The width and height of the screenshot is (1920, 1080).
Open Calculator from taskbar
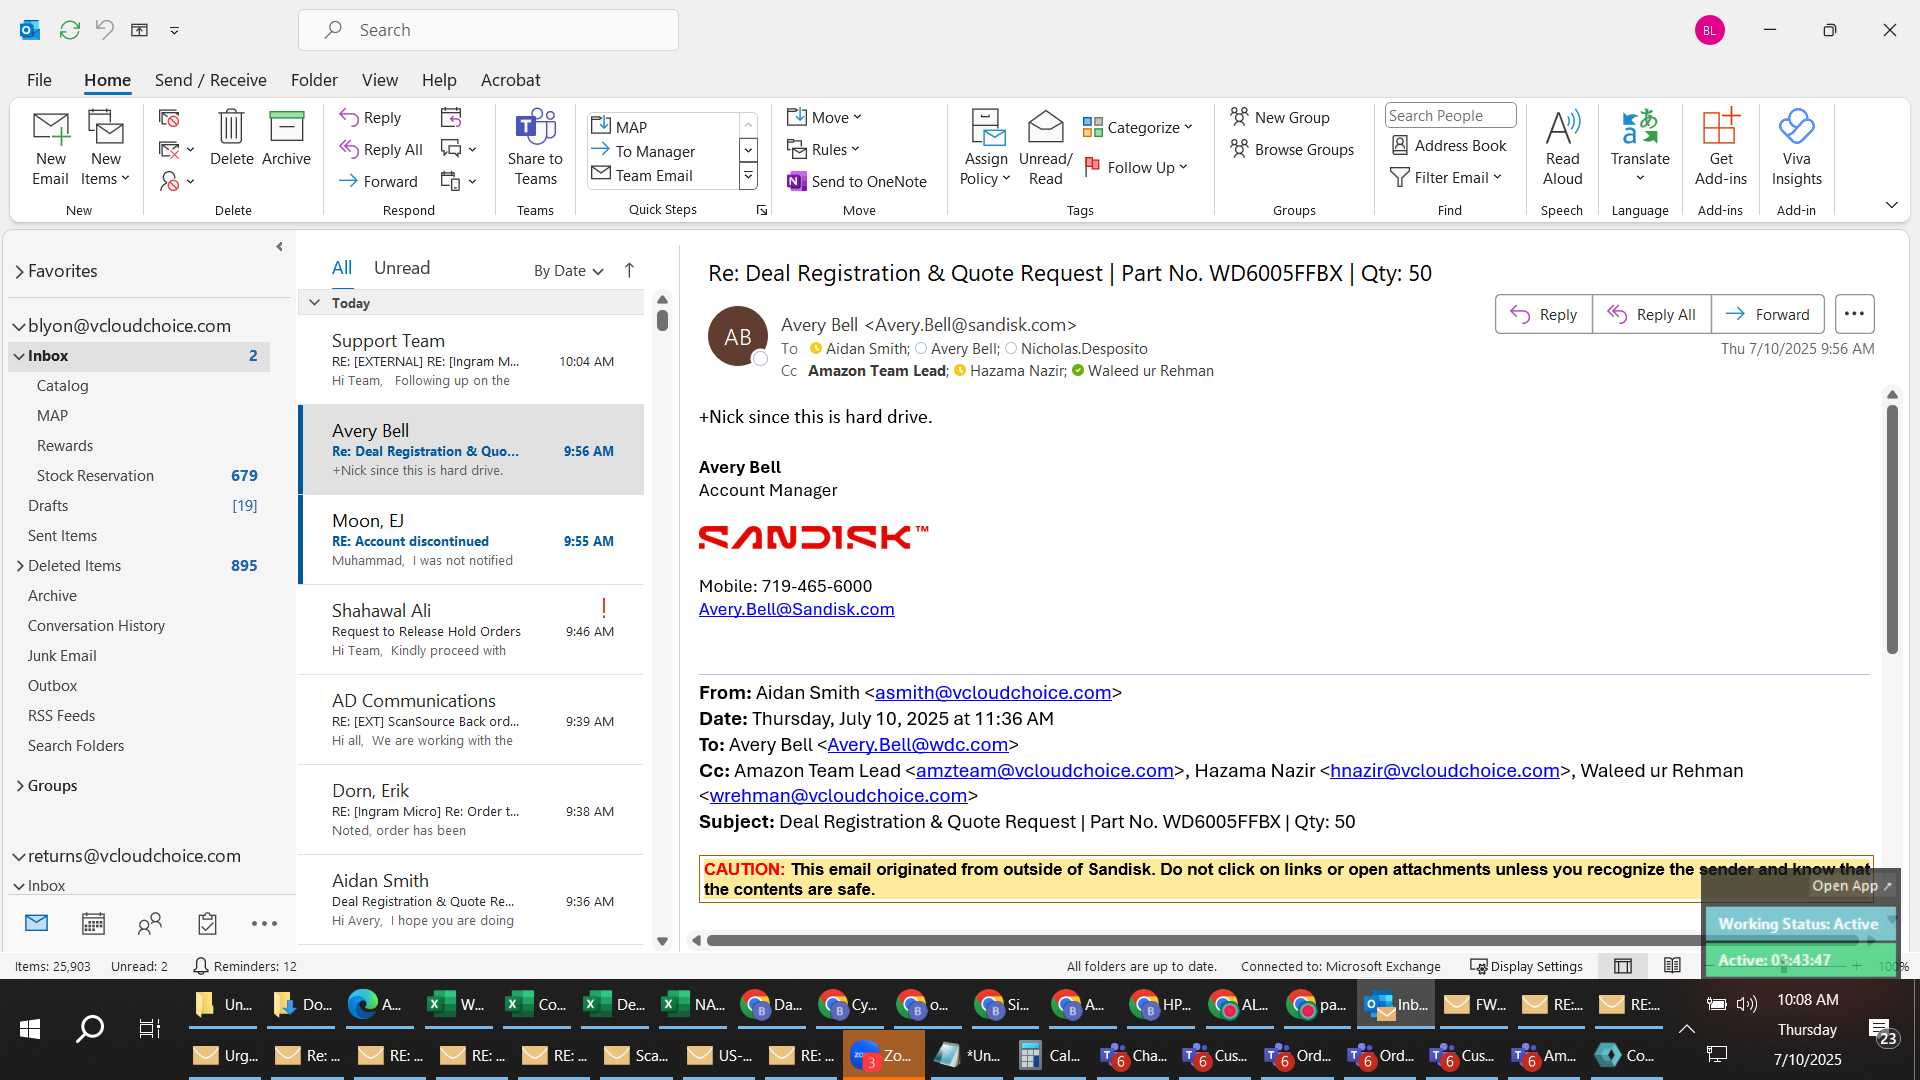(1050, 1055)
